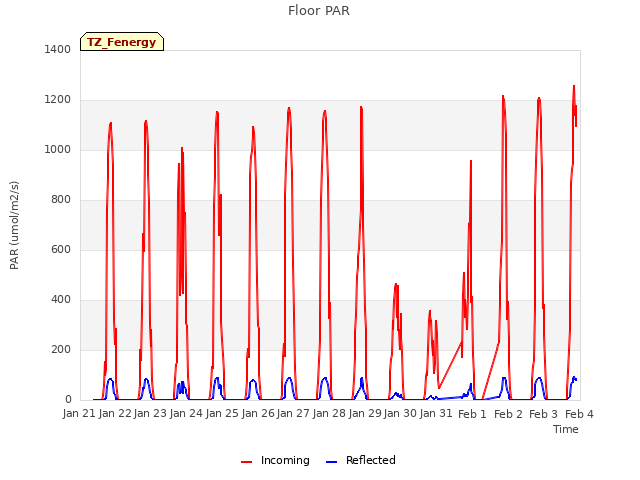640x480 pixels.
Task: Click the red Incoming legend swatch
Action: [247, 462]
